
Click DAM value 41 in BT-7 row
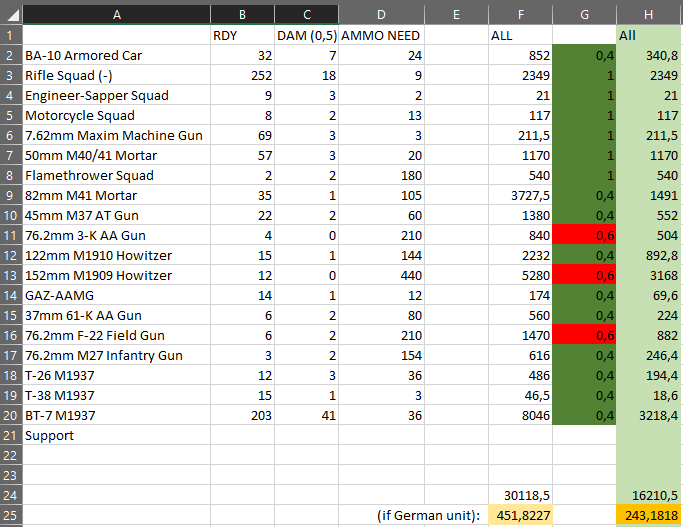pos(307,416)
